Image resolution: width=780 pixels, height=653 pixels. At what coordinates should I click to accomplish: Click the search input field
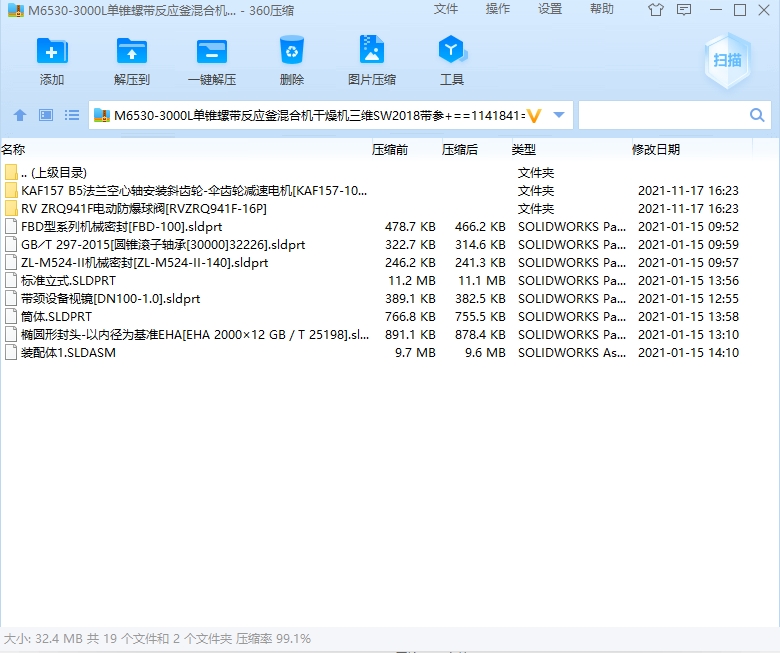pos(664,115)
